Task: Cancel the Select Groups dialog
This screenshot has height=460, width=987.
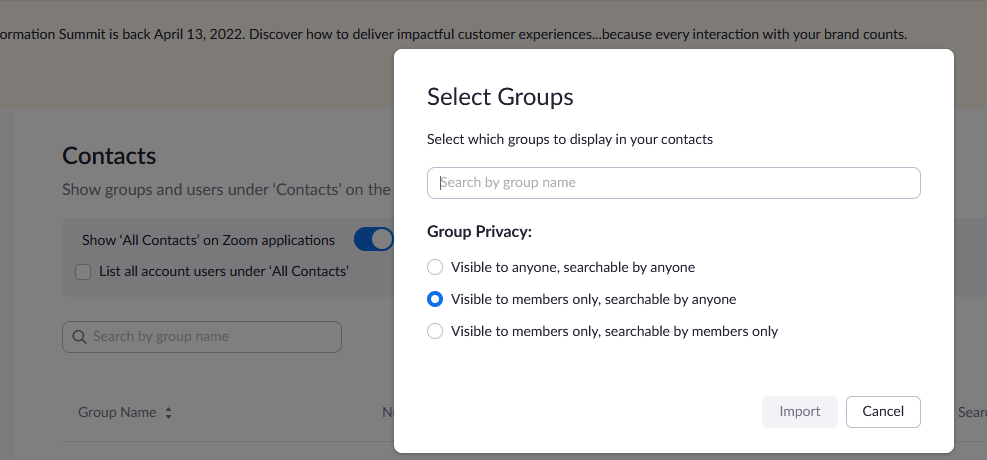Action: pos(883,411)
